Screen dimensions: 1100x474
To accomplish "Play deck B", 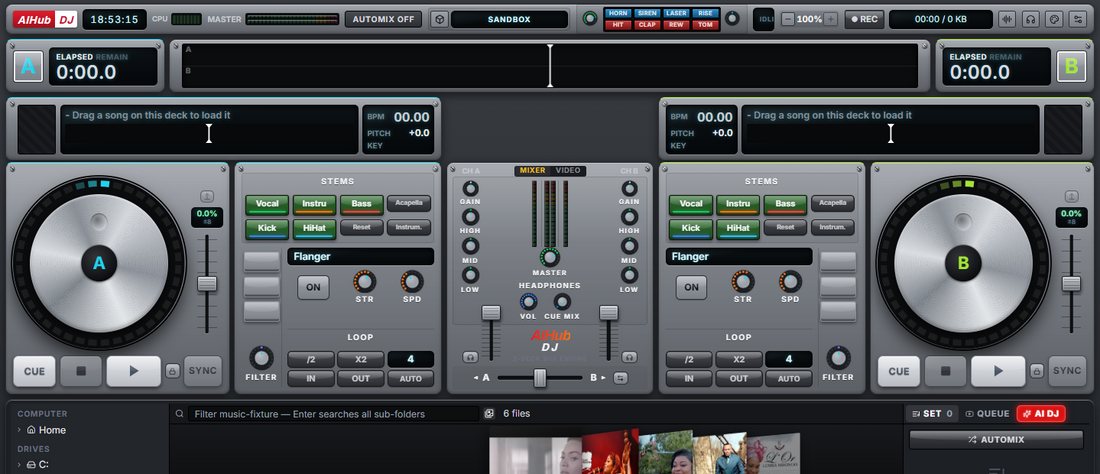I will click(998, 371).
